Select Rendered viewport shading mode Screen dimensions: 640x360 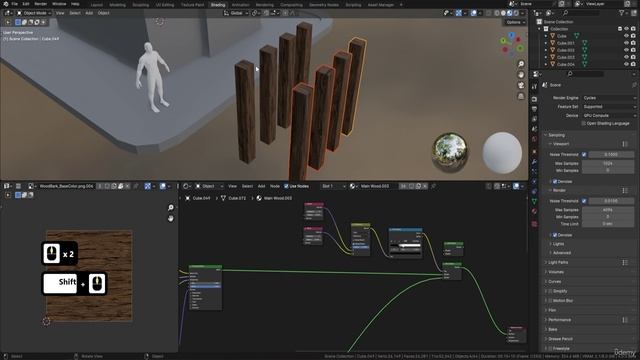click(x=516, y=13)
